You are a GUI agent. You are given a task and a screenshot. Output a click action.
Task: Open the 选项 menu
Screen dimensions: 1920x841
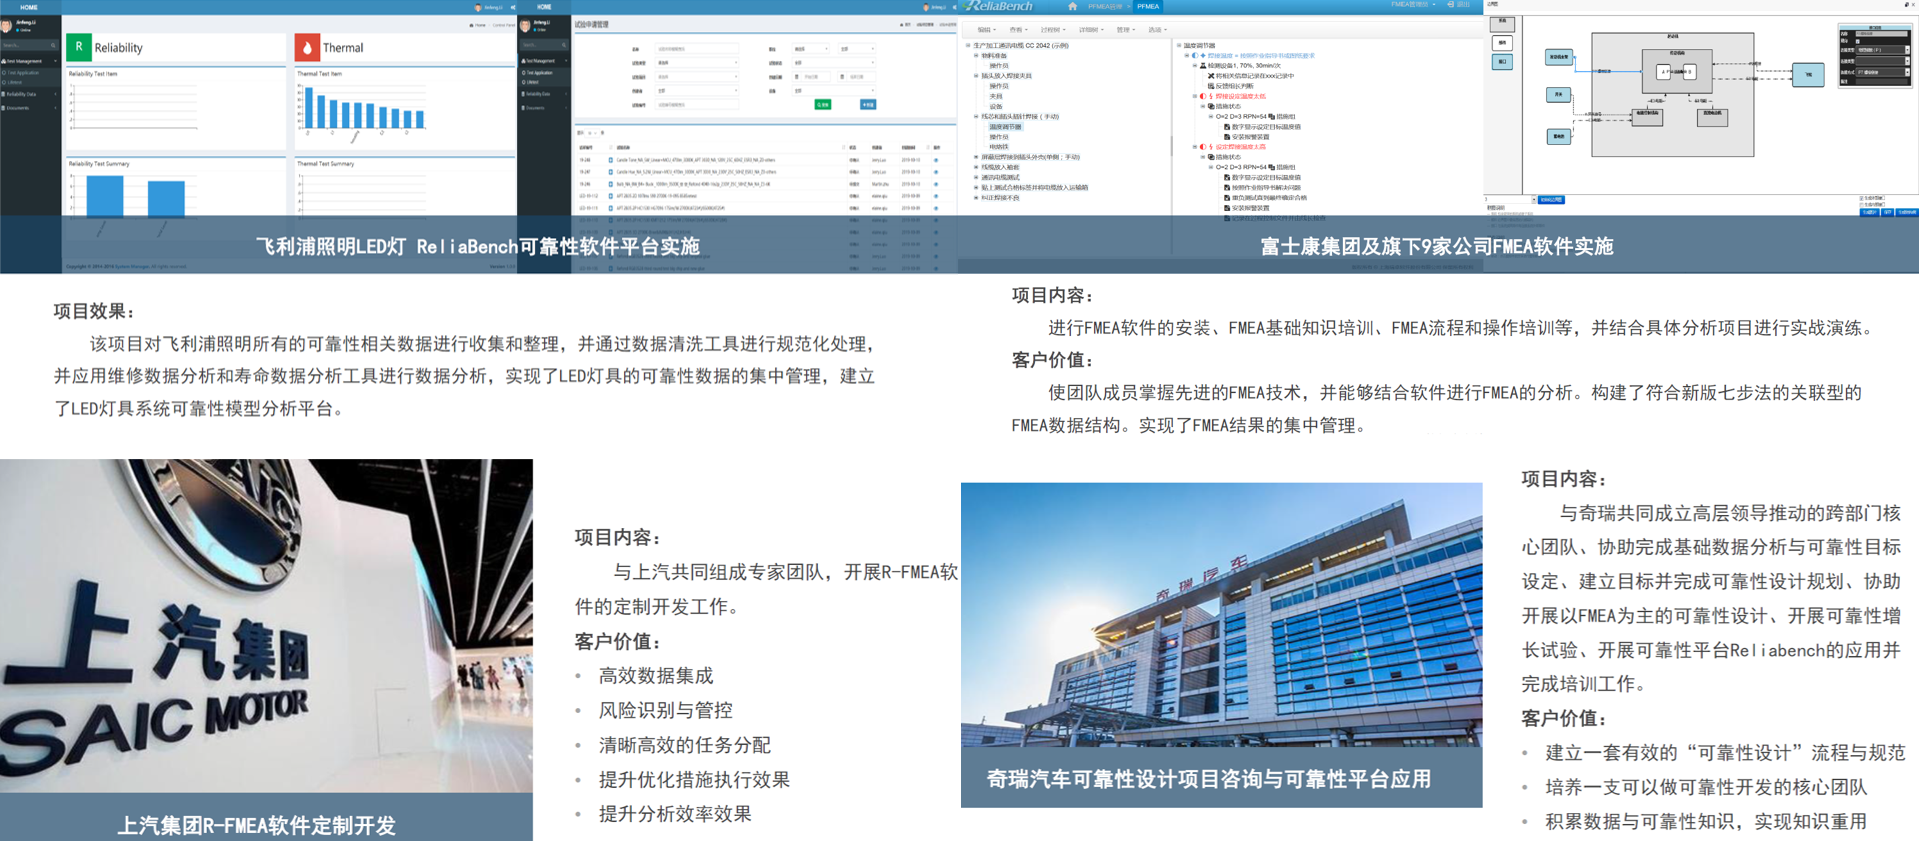(1157, 30)
